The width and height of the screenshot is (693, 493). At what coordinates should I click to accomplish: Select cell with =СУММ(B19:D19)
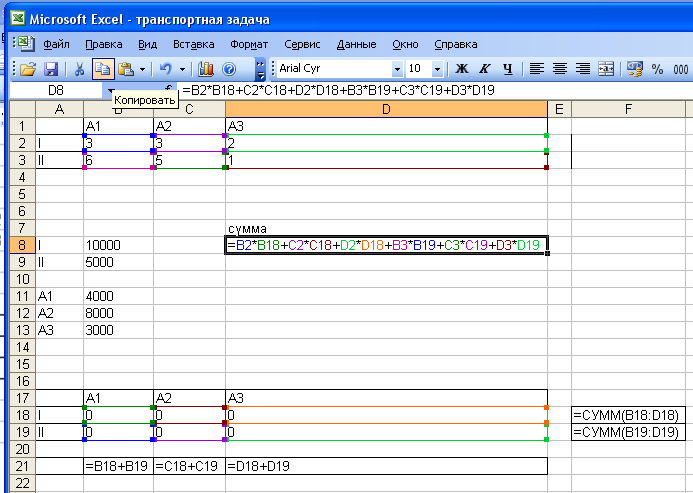tap(628, 432)
